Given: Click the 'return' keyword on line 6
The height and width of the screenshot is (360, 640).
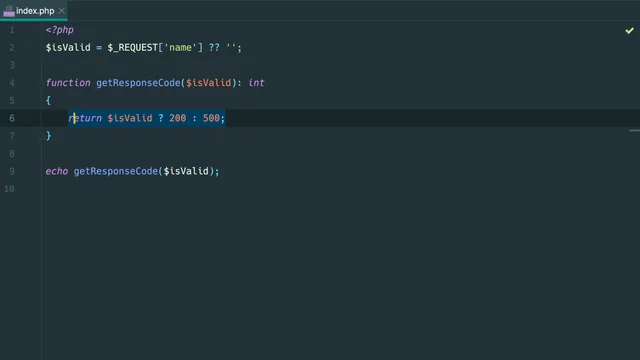Looking at the screenshot, I should coord(85,118).
